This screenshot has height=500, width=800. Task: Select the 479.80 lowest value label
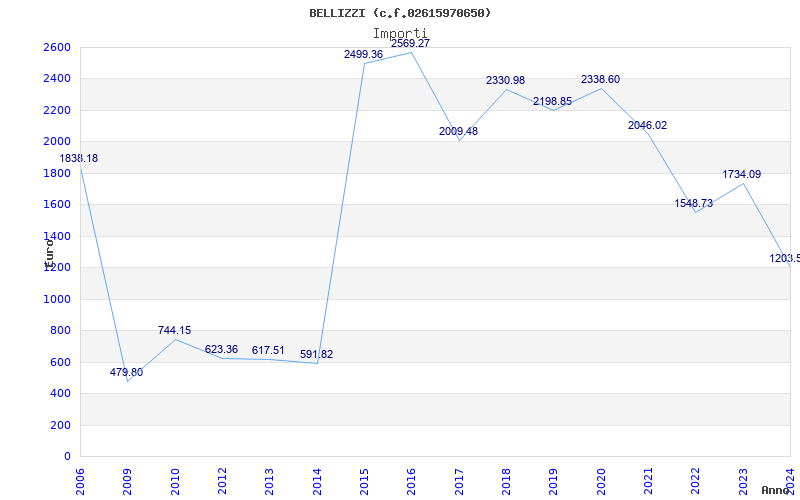pos(126,372)
